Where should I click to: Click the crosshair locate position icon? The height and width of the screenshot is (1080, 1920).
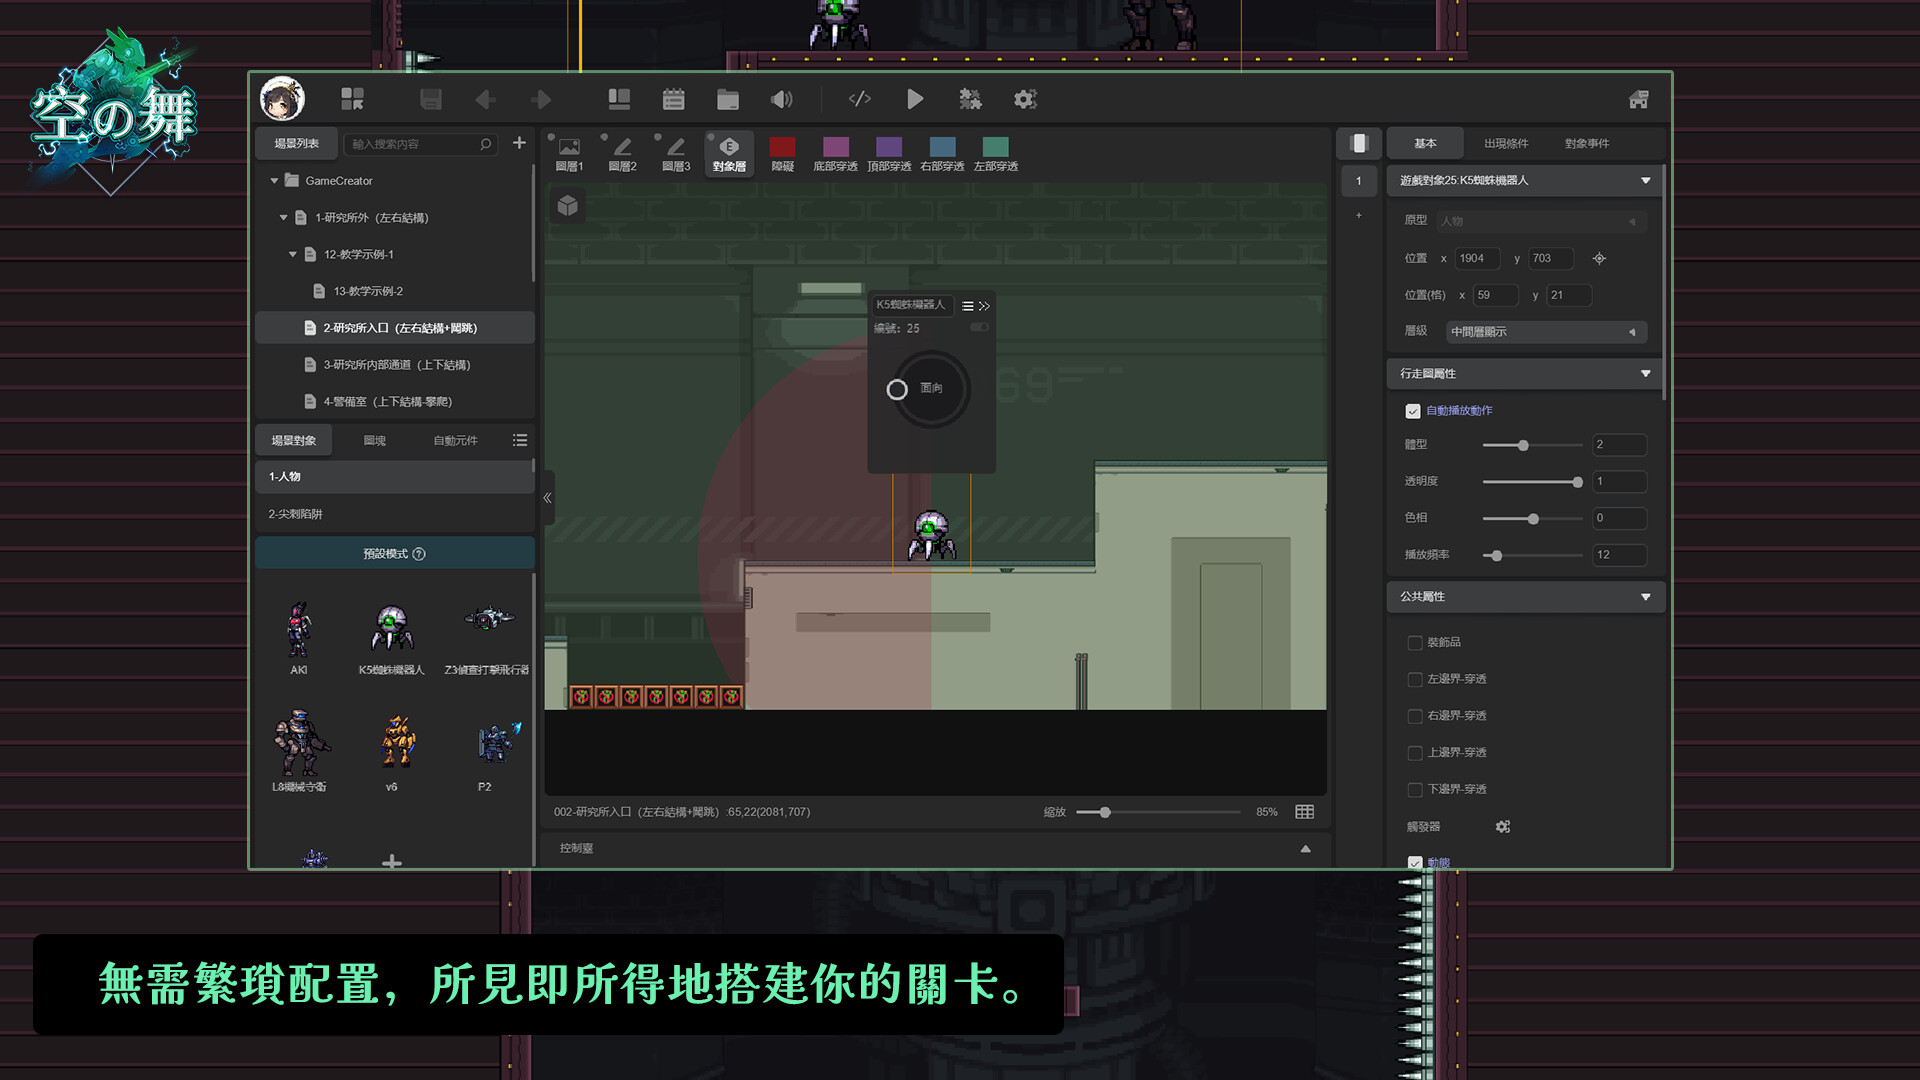pos(1599,258)
